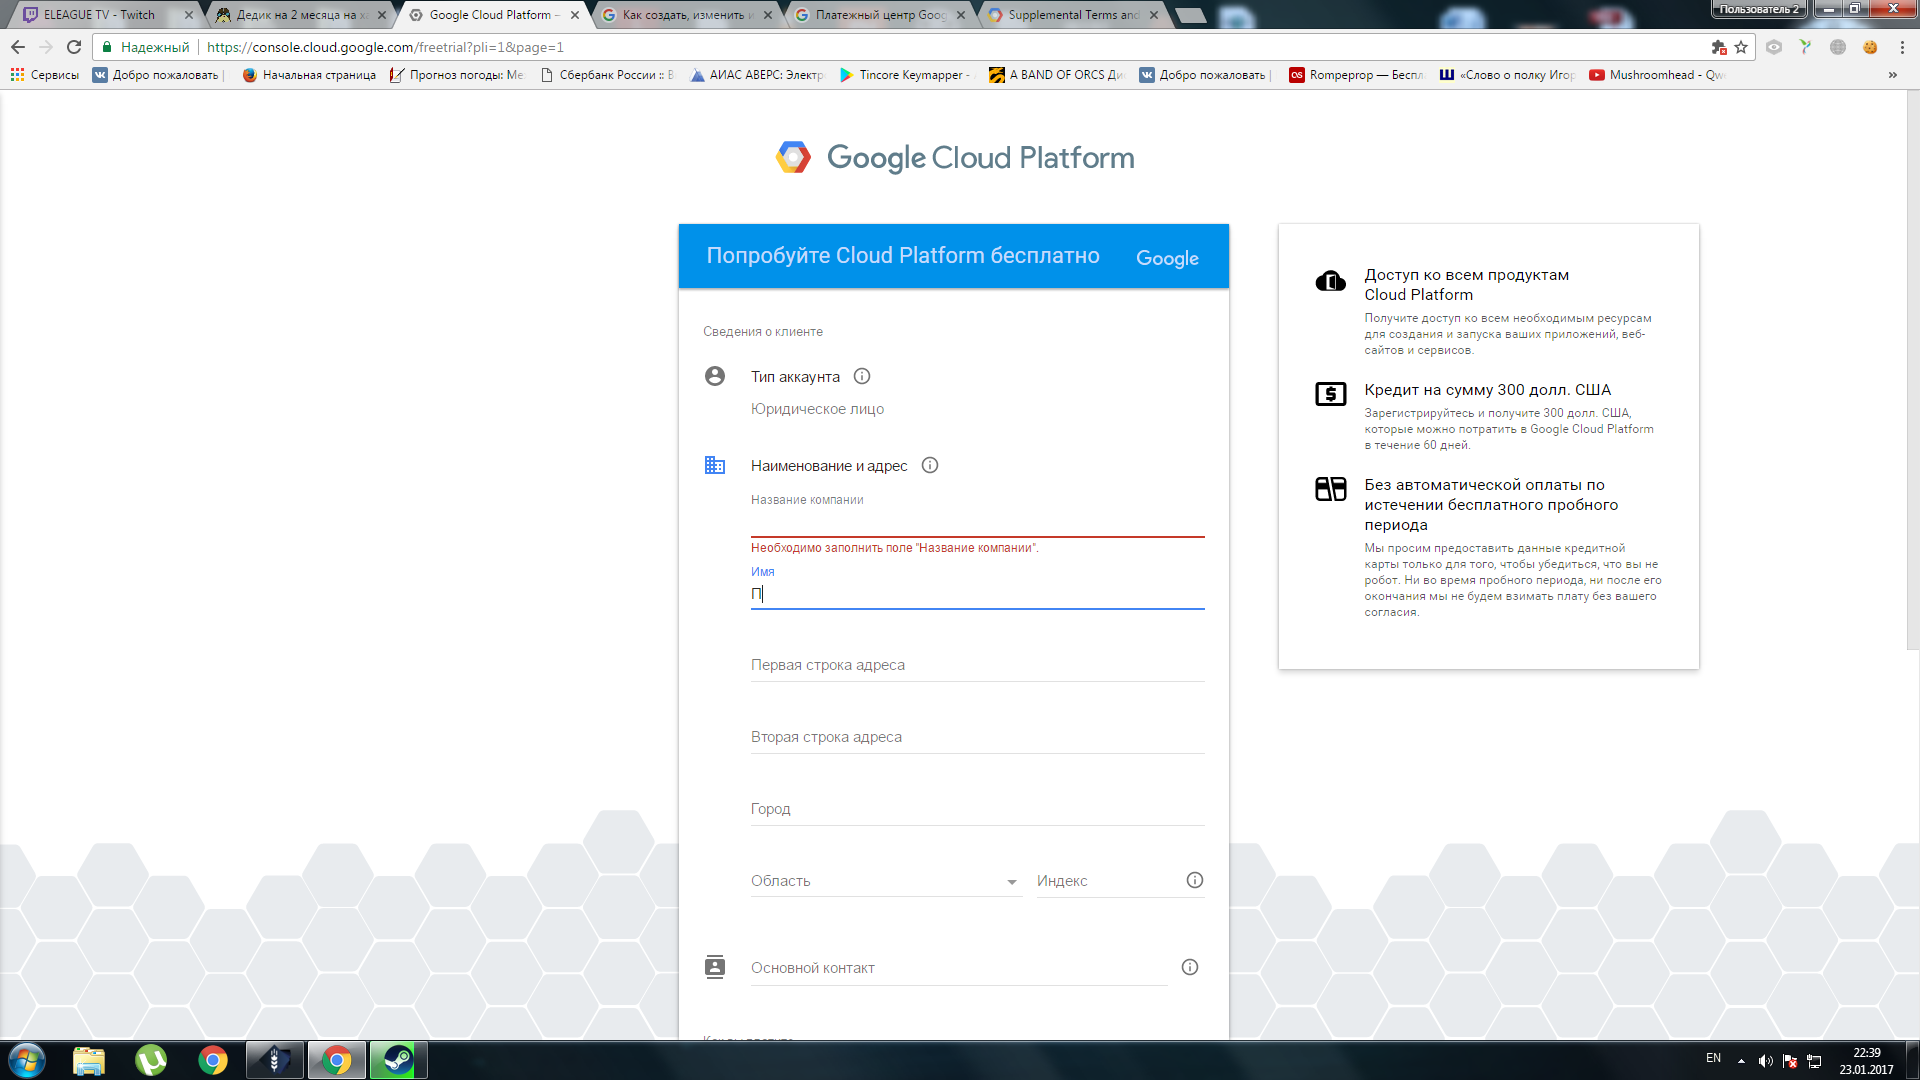The width and height of the screenshot is (1920, 1080).
Task: Show hidden bookmarks with the double chevron
Action: click(x=1892, y=75)
